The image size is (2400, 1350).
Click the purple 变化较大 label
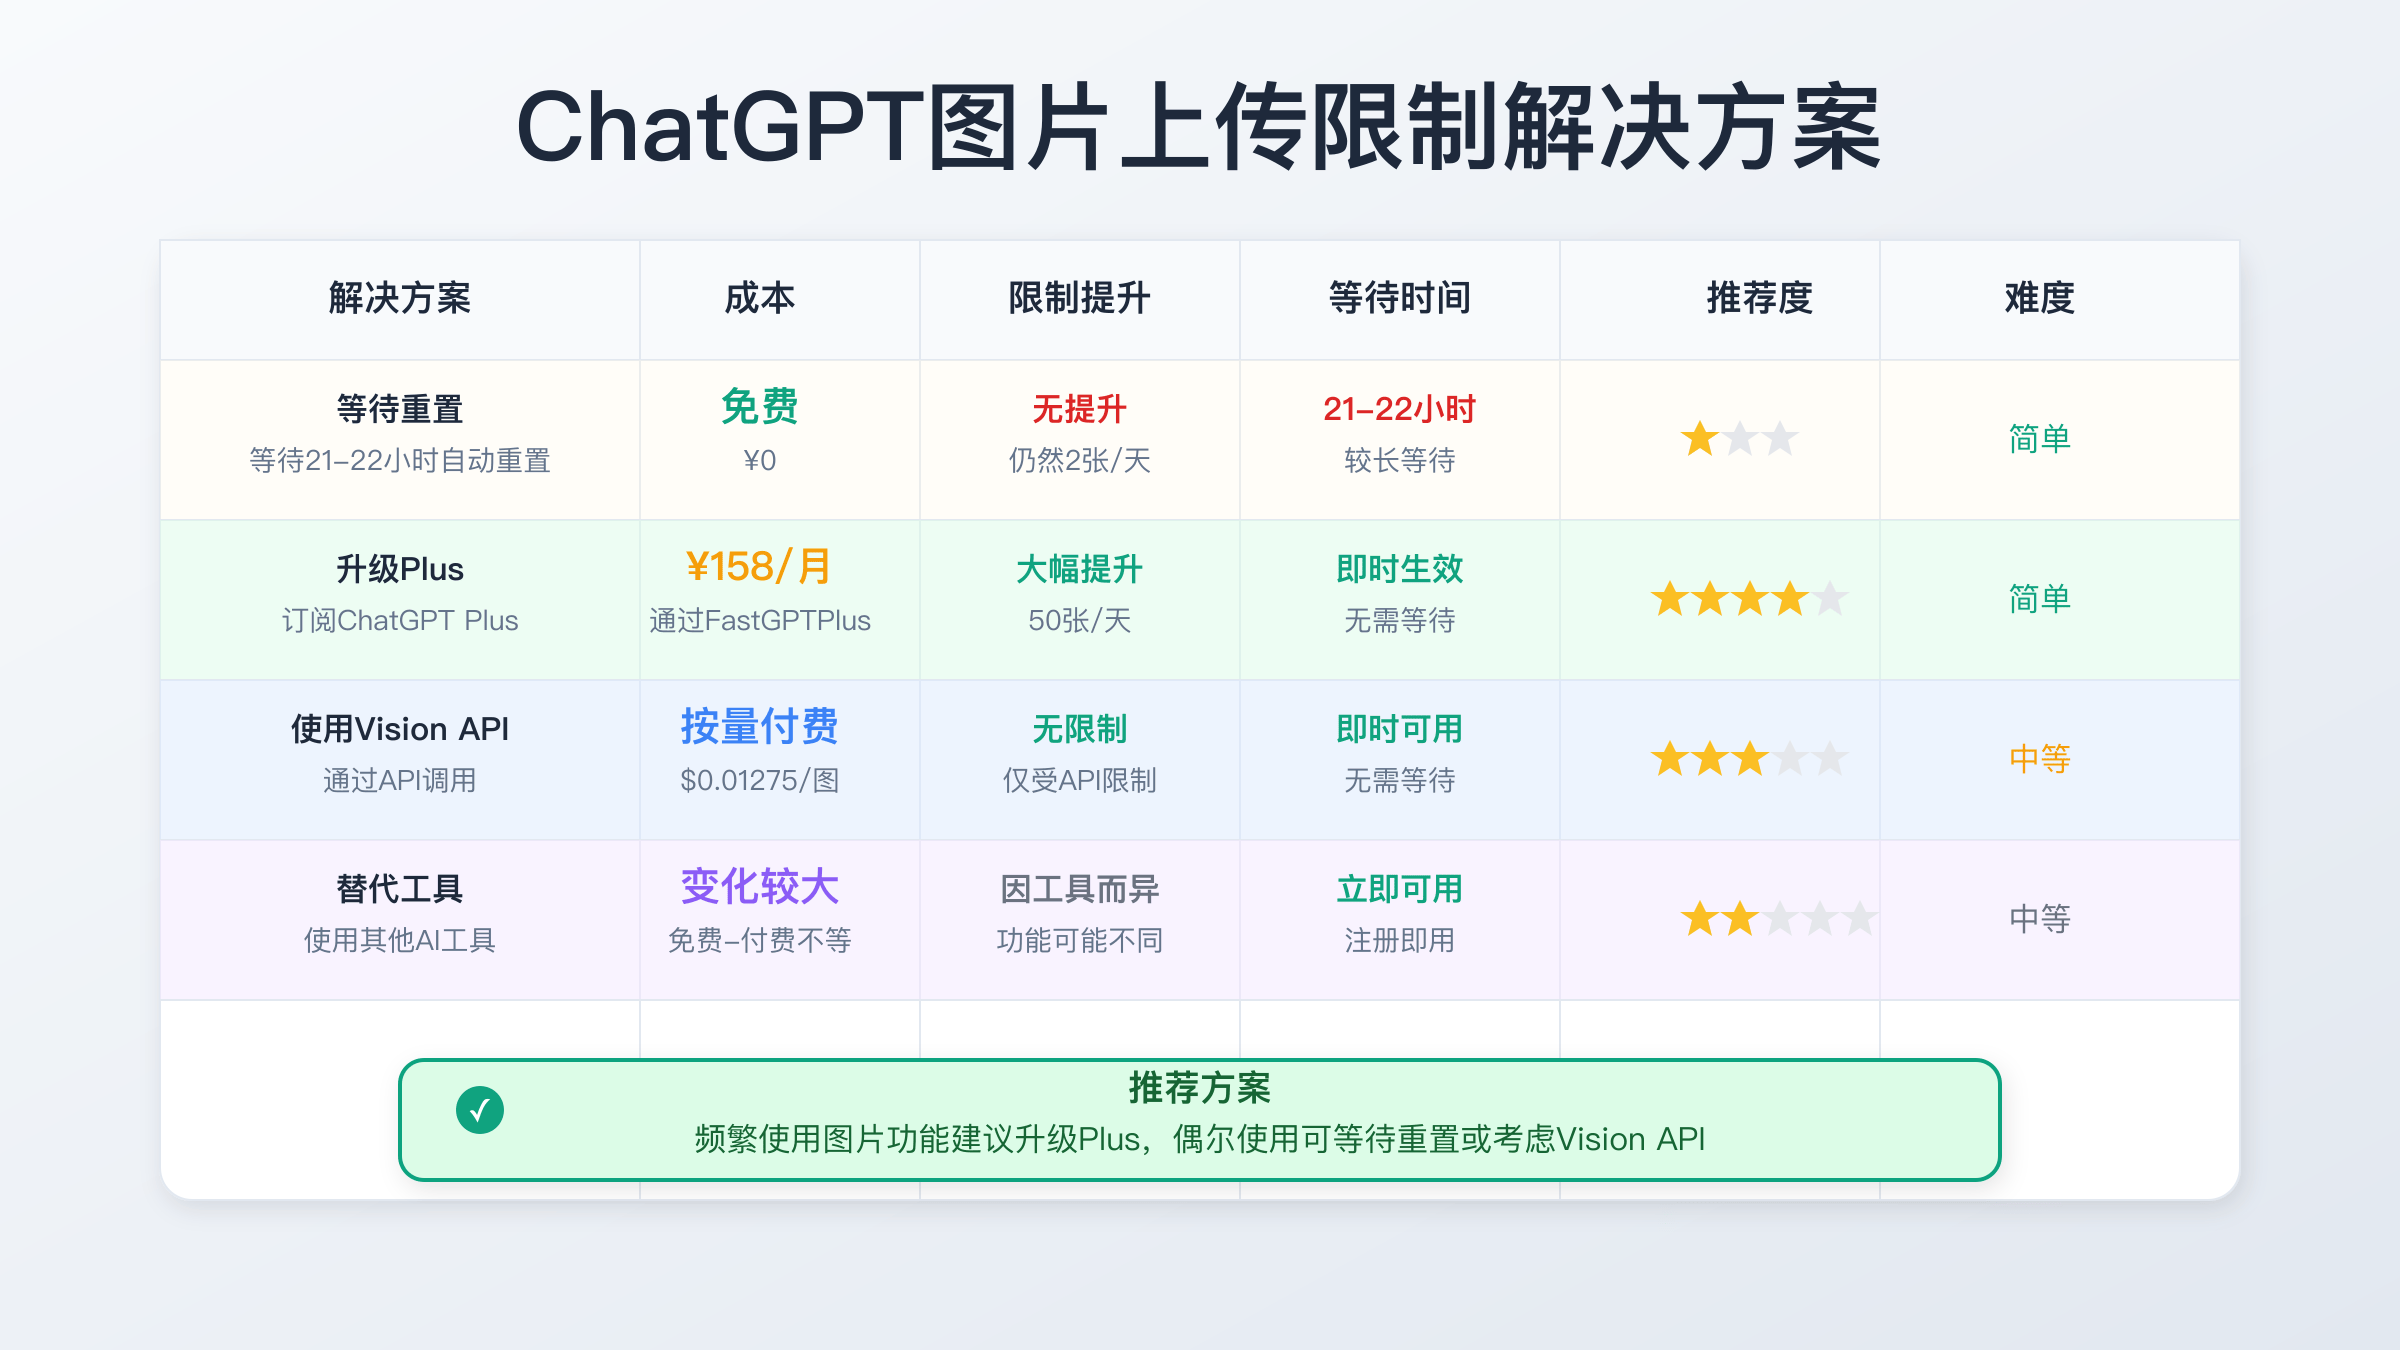pos(760,886)
